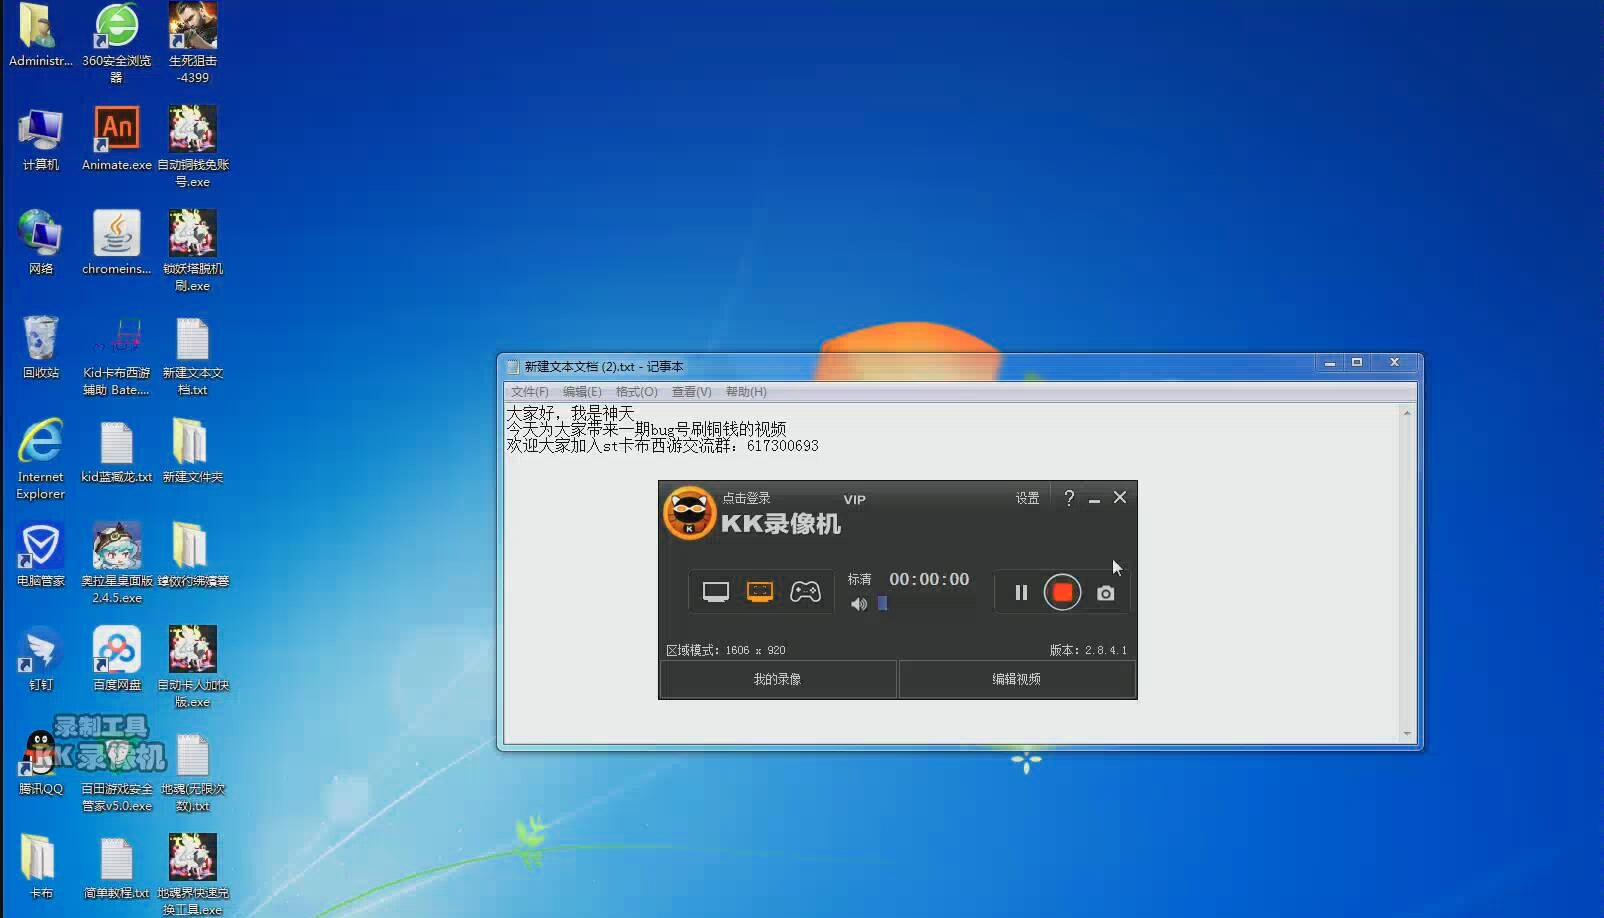This screenshot has width=1604, height=918.
Task: Open Notepad 帮助(H) menu
Action: [x=746, y=392]
